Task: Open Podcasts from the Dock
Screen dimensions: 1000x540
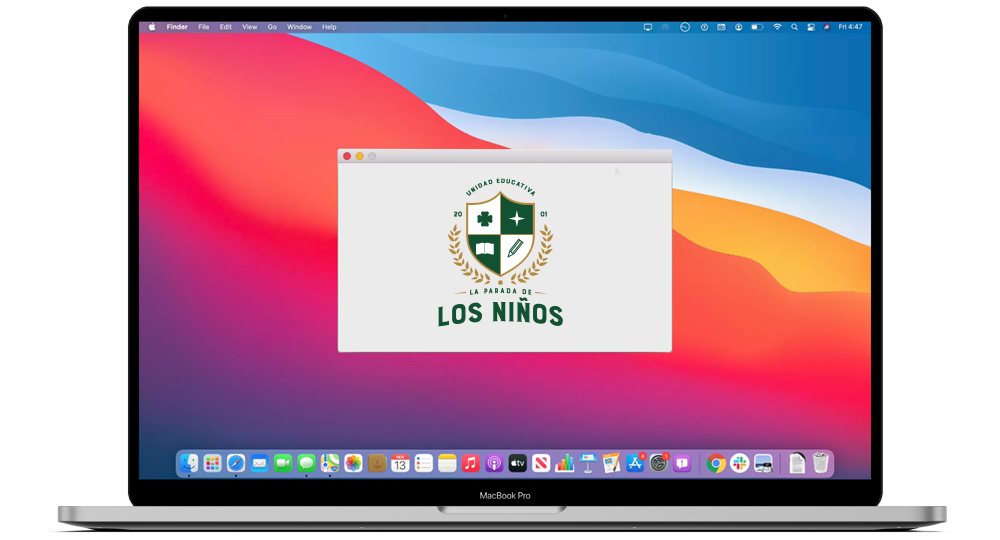Action: pos(494,463)
